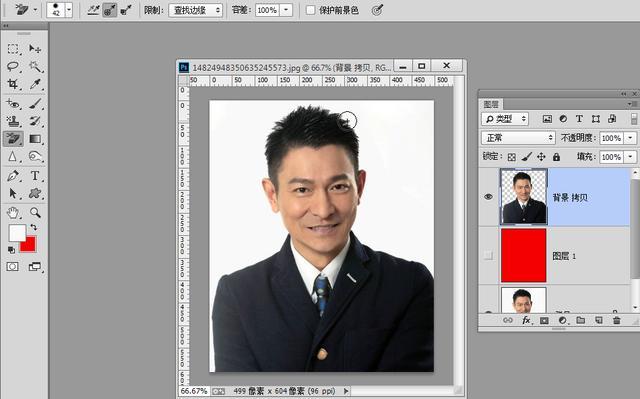Open the 限制 查找边缘 dropdown
640x399 pixels.
(x=196, y=10)
